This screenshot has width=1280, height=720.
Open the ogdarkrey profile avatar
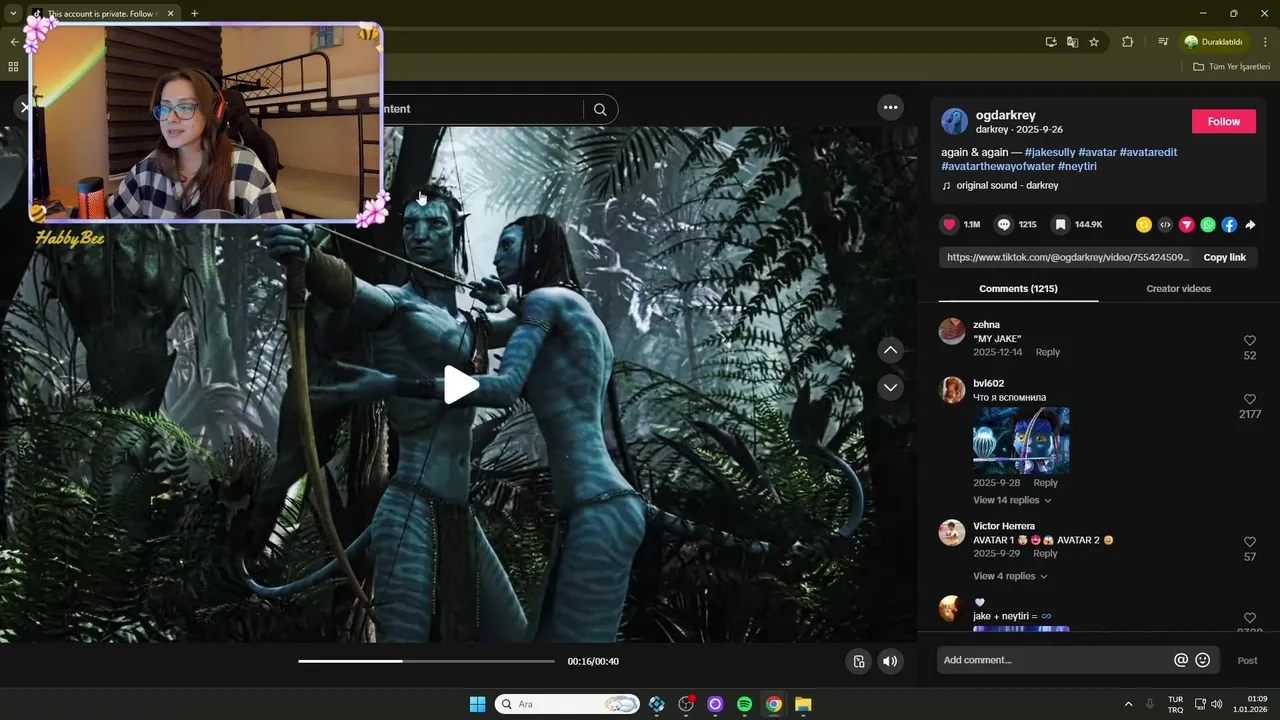[954, 122]
